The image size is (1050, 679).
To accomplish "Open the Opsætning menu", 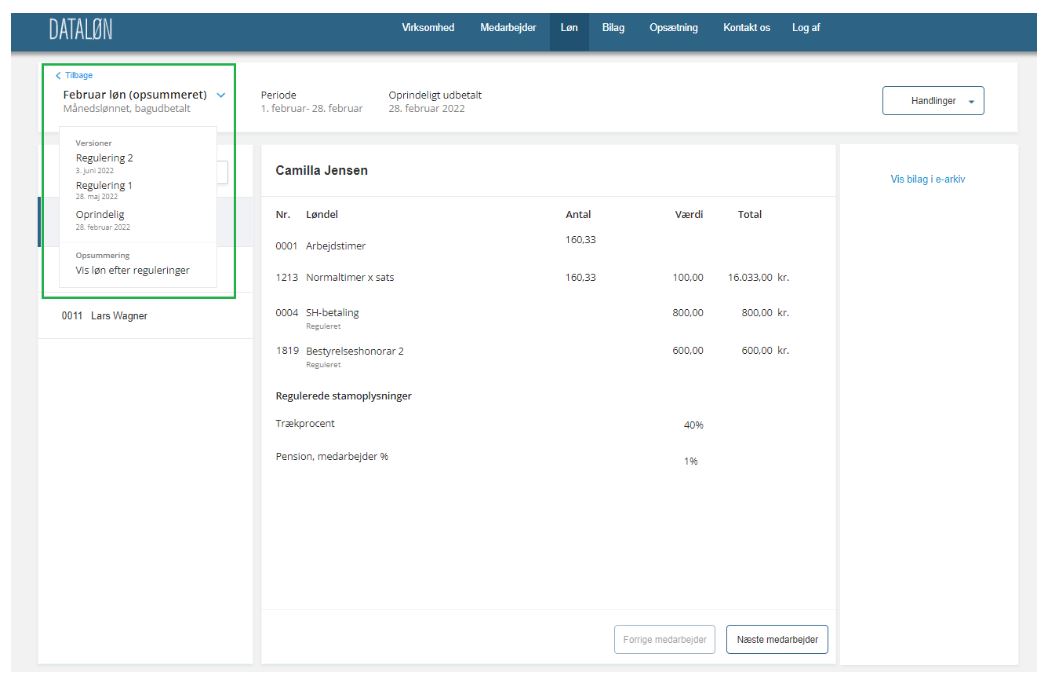I will pyautogui.click(x=673, y=28).
